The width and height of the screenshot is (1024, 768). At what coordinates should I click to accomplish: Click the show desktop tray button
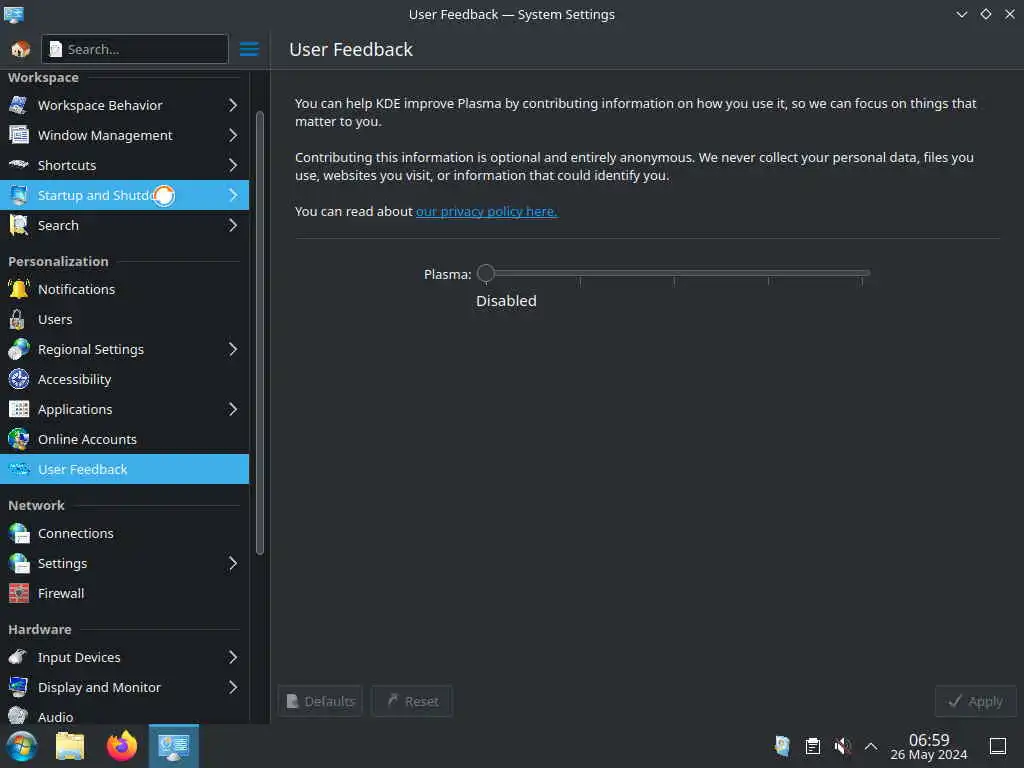997,746
